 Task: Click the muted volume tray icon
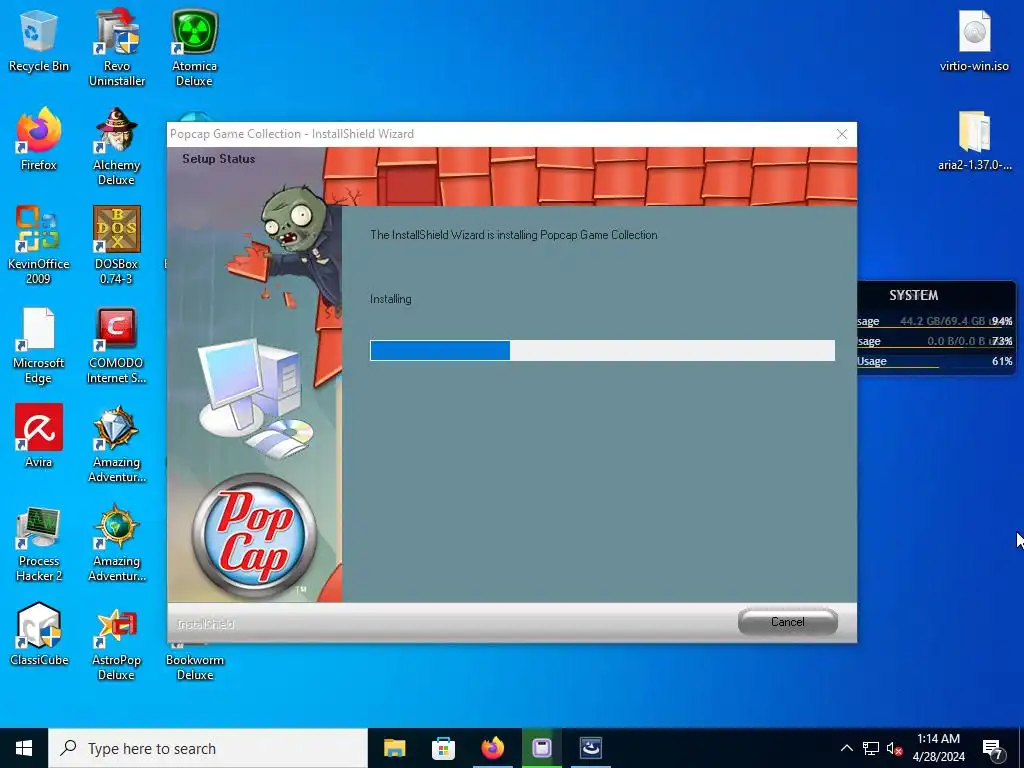tap(894, 748)
